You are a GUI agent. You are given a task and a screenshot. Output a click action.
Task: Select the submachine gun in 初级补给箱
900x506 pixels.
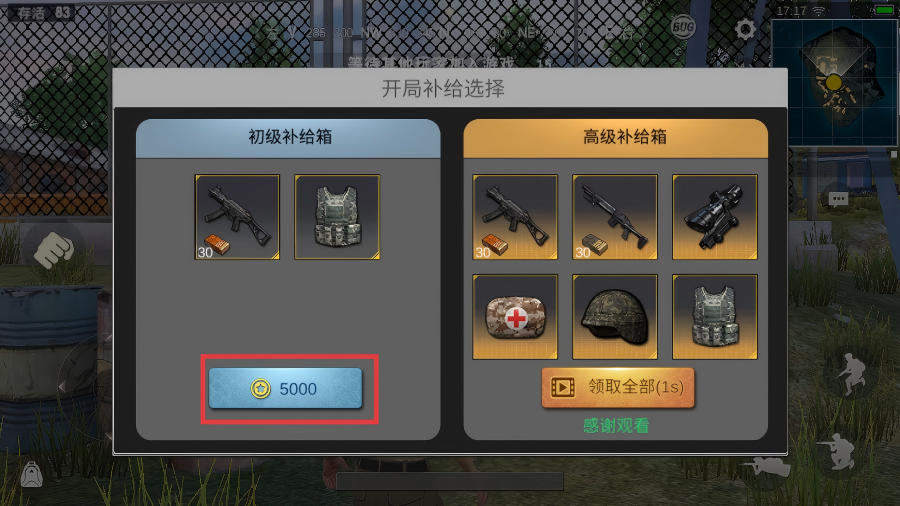[237, 217]
